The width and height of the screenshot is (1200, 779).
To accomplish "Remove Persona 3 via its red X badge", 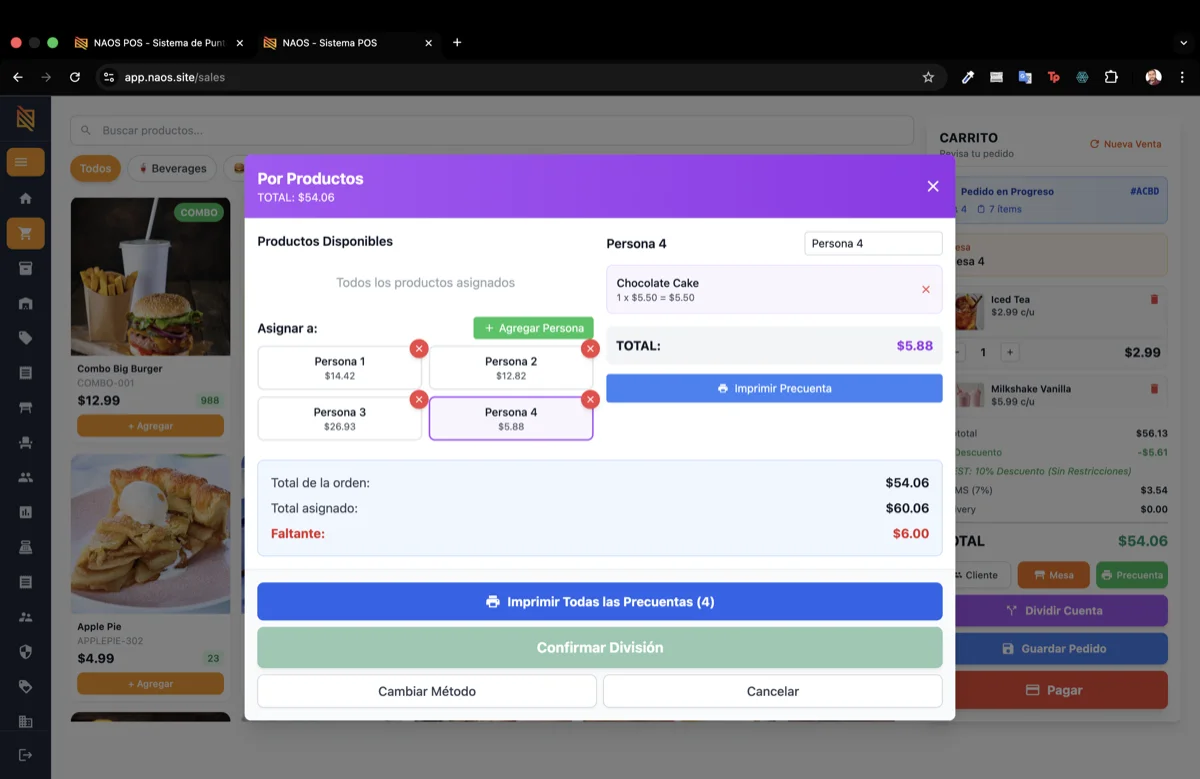I will tap(419, 400).
